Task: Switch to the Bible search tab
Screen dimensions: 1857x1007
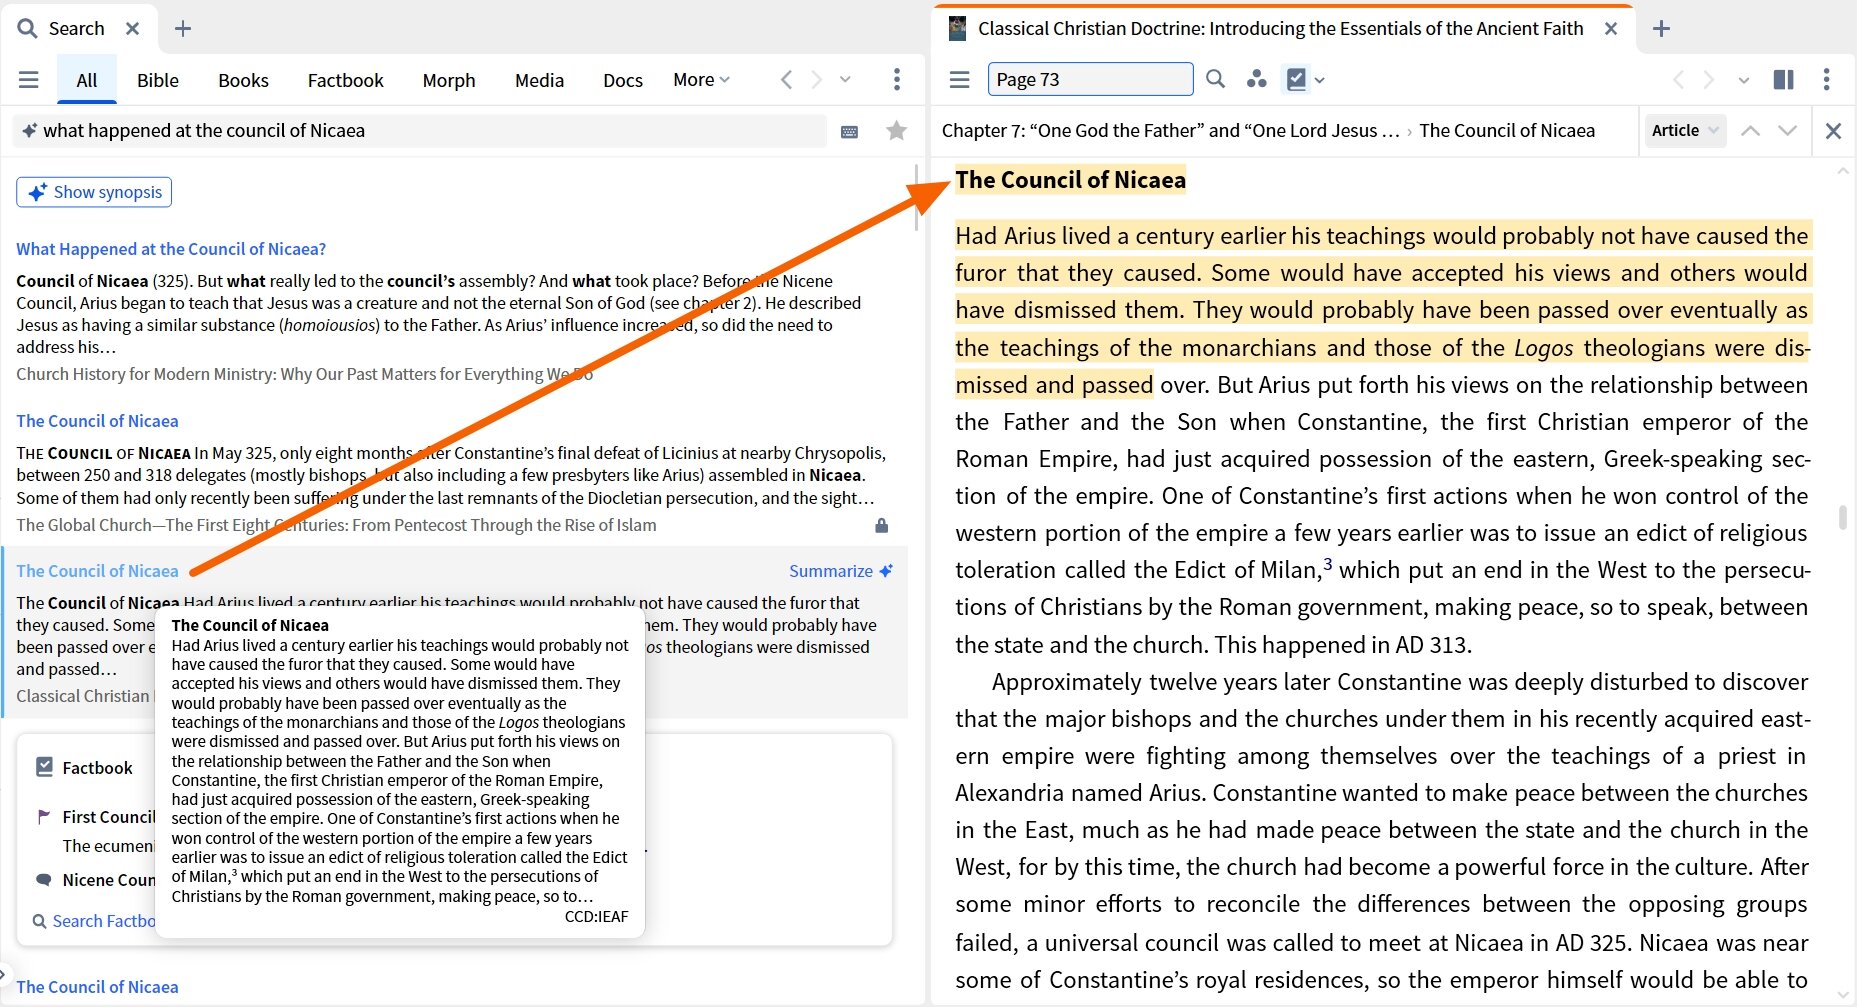Action: [x=157, y=80]
